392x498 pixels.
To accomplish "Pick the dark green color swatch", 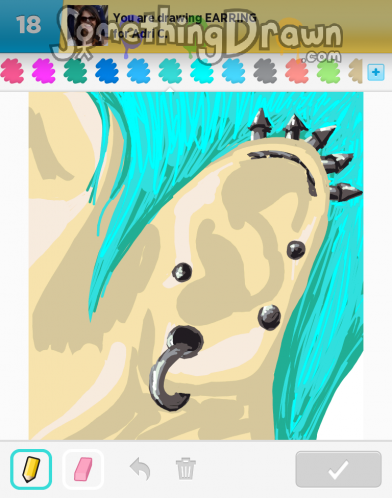I will click(x=75, y=71).
